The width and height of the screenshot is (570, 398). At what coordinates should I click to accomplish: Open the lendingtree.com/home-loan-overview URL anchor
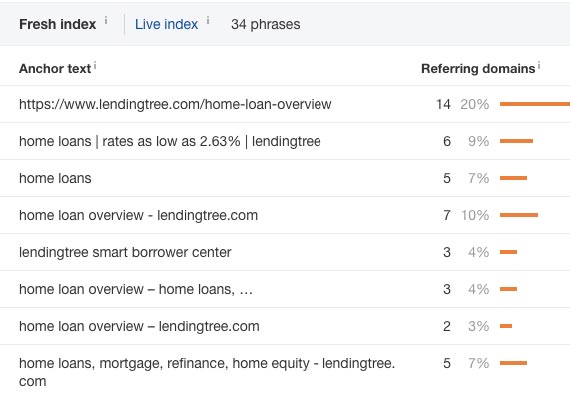click(x=175, y=104)
